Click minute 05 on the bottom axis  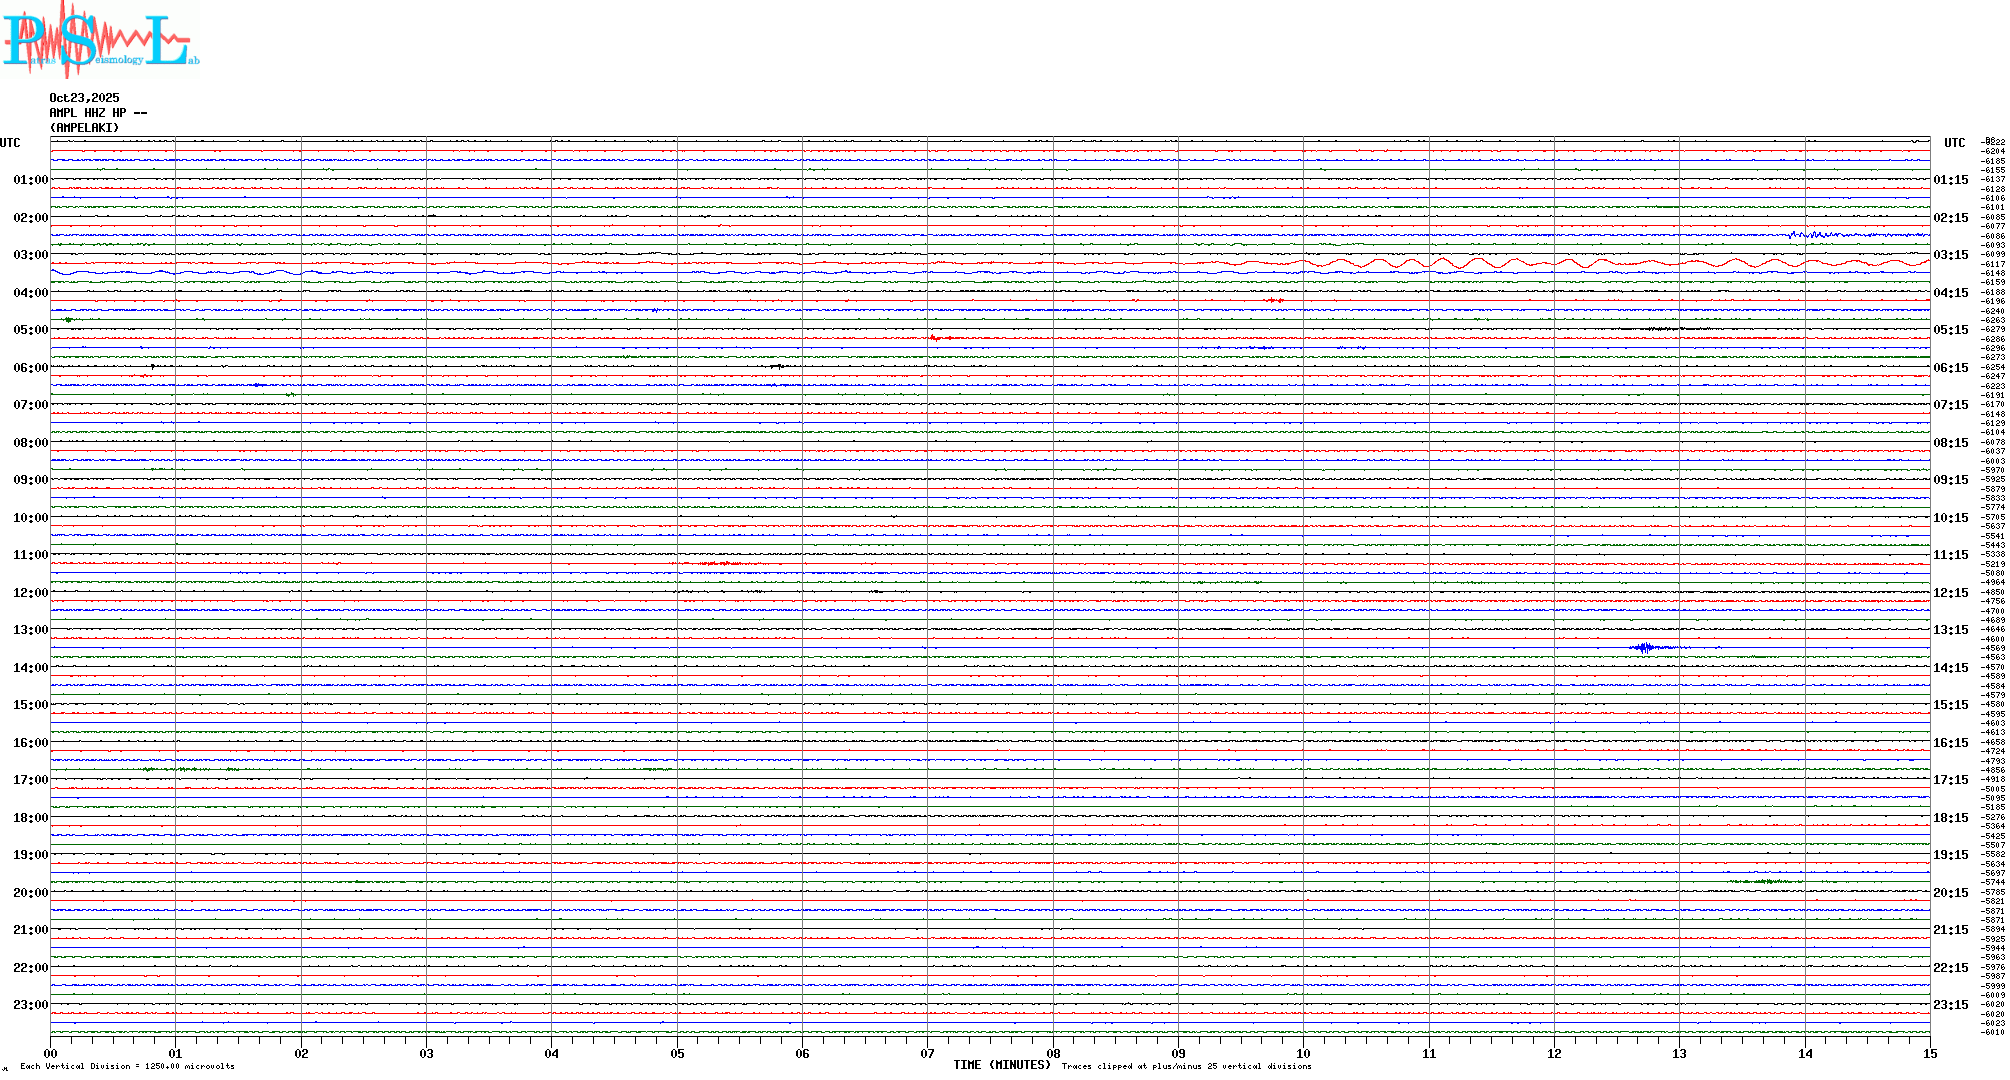[x=677, y=1054]
